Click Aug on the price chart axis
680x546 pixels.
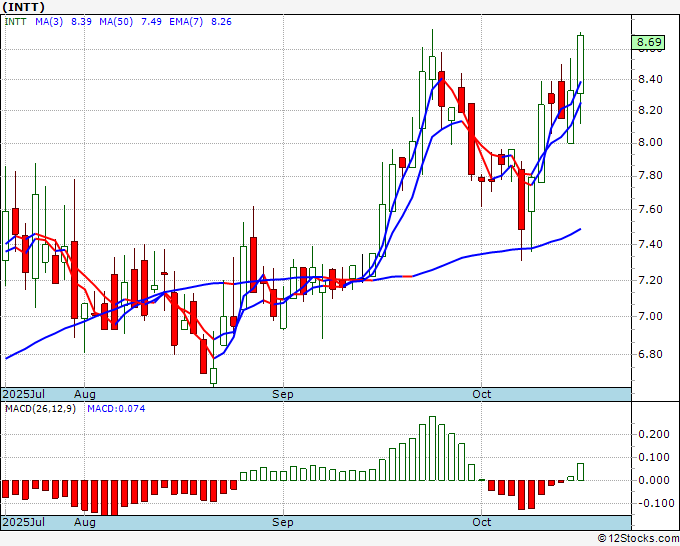pyautogui.click(x=85, y=394)
